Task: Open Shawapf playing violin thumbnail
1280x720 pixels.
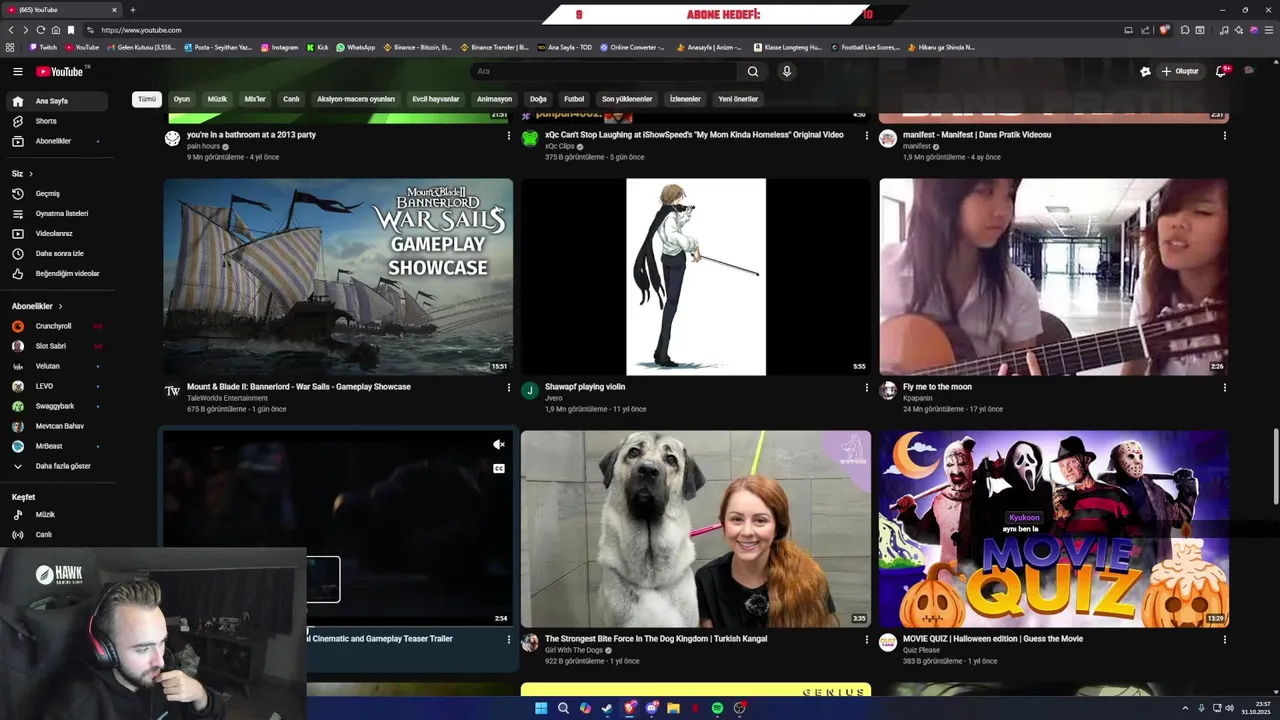Action: (696, 277)
